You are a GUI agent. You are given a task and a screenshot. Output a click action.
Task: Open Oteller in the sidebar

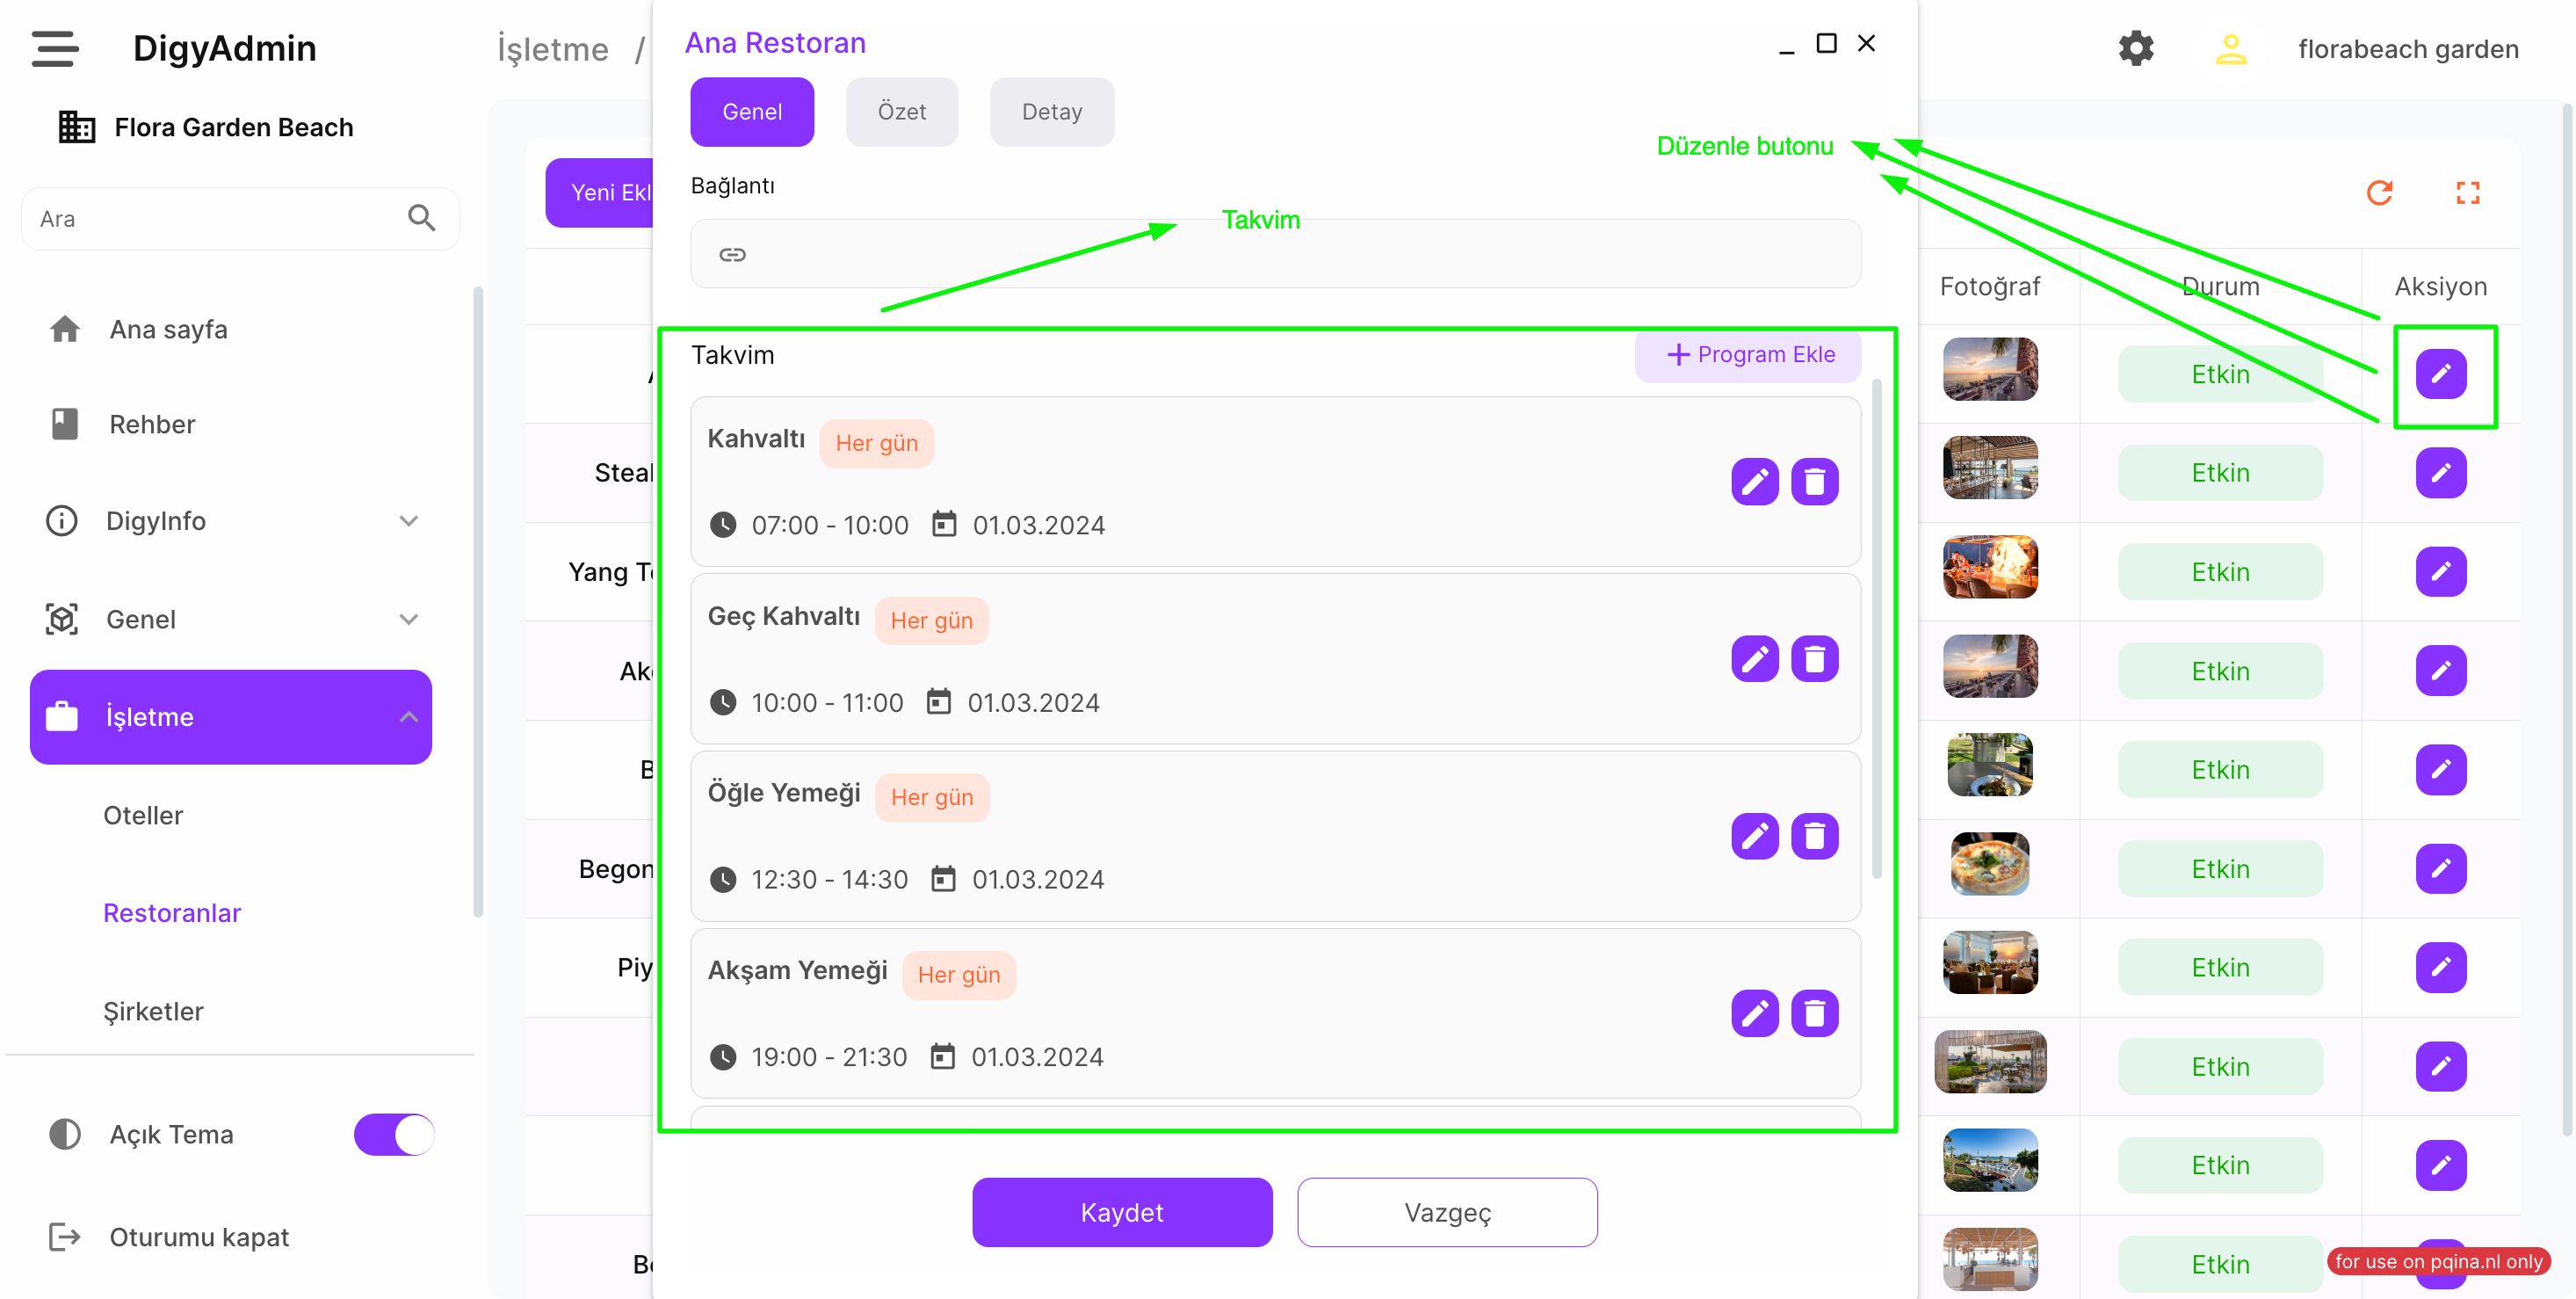pyautogui.click(x=143, y=815)
